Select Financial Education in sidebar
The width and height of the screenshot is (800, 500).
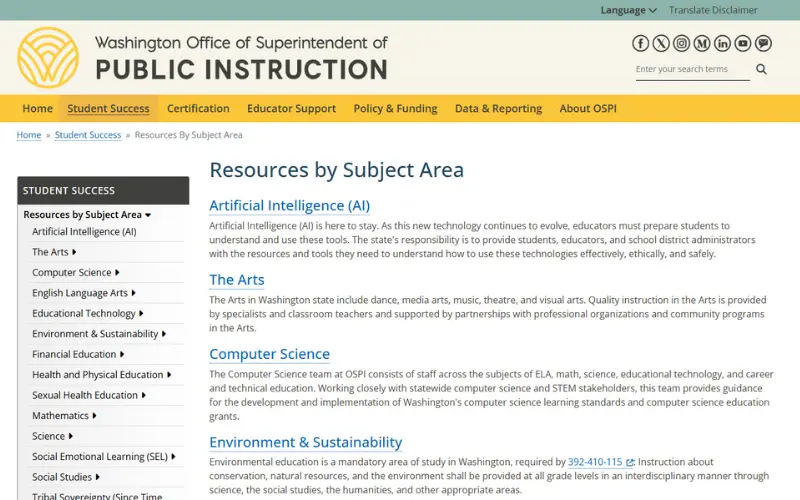(x=74, y=354)
